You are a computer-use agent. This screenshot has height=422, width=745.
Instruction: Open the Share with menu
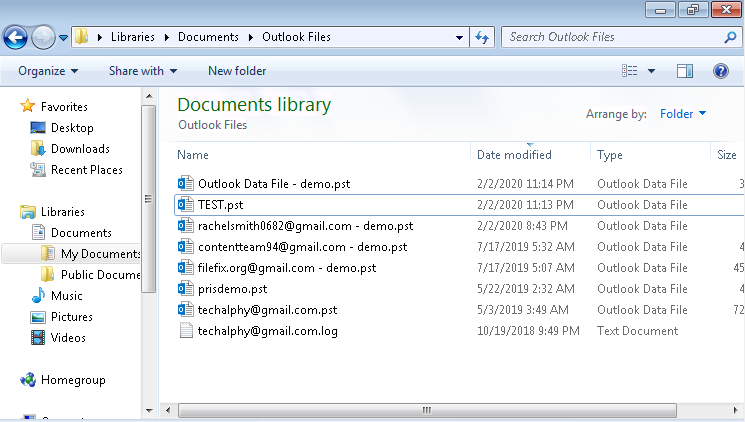(x=143, y=71)
